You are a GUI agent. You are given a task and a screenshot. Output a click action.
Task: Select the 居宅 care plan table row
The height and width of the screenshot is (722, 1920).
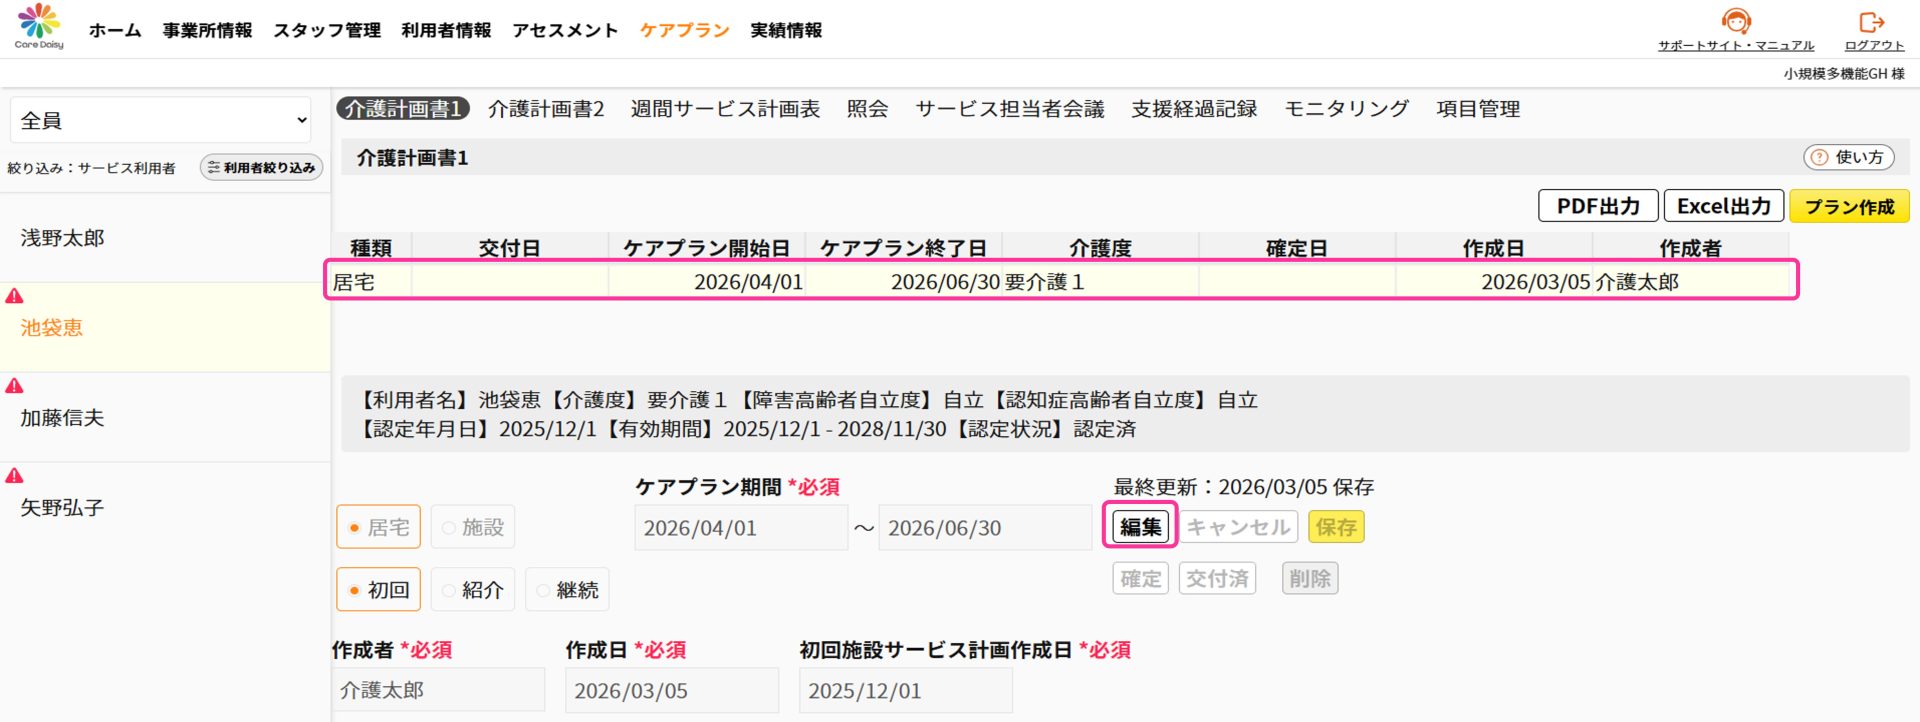point(1060,281)
